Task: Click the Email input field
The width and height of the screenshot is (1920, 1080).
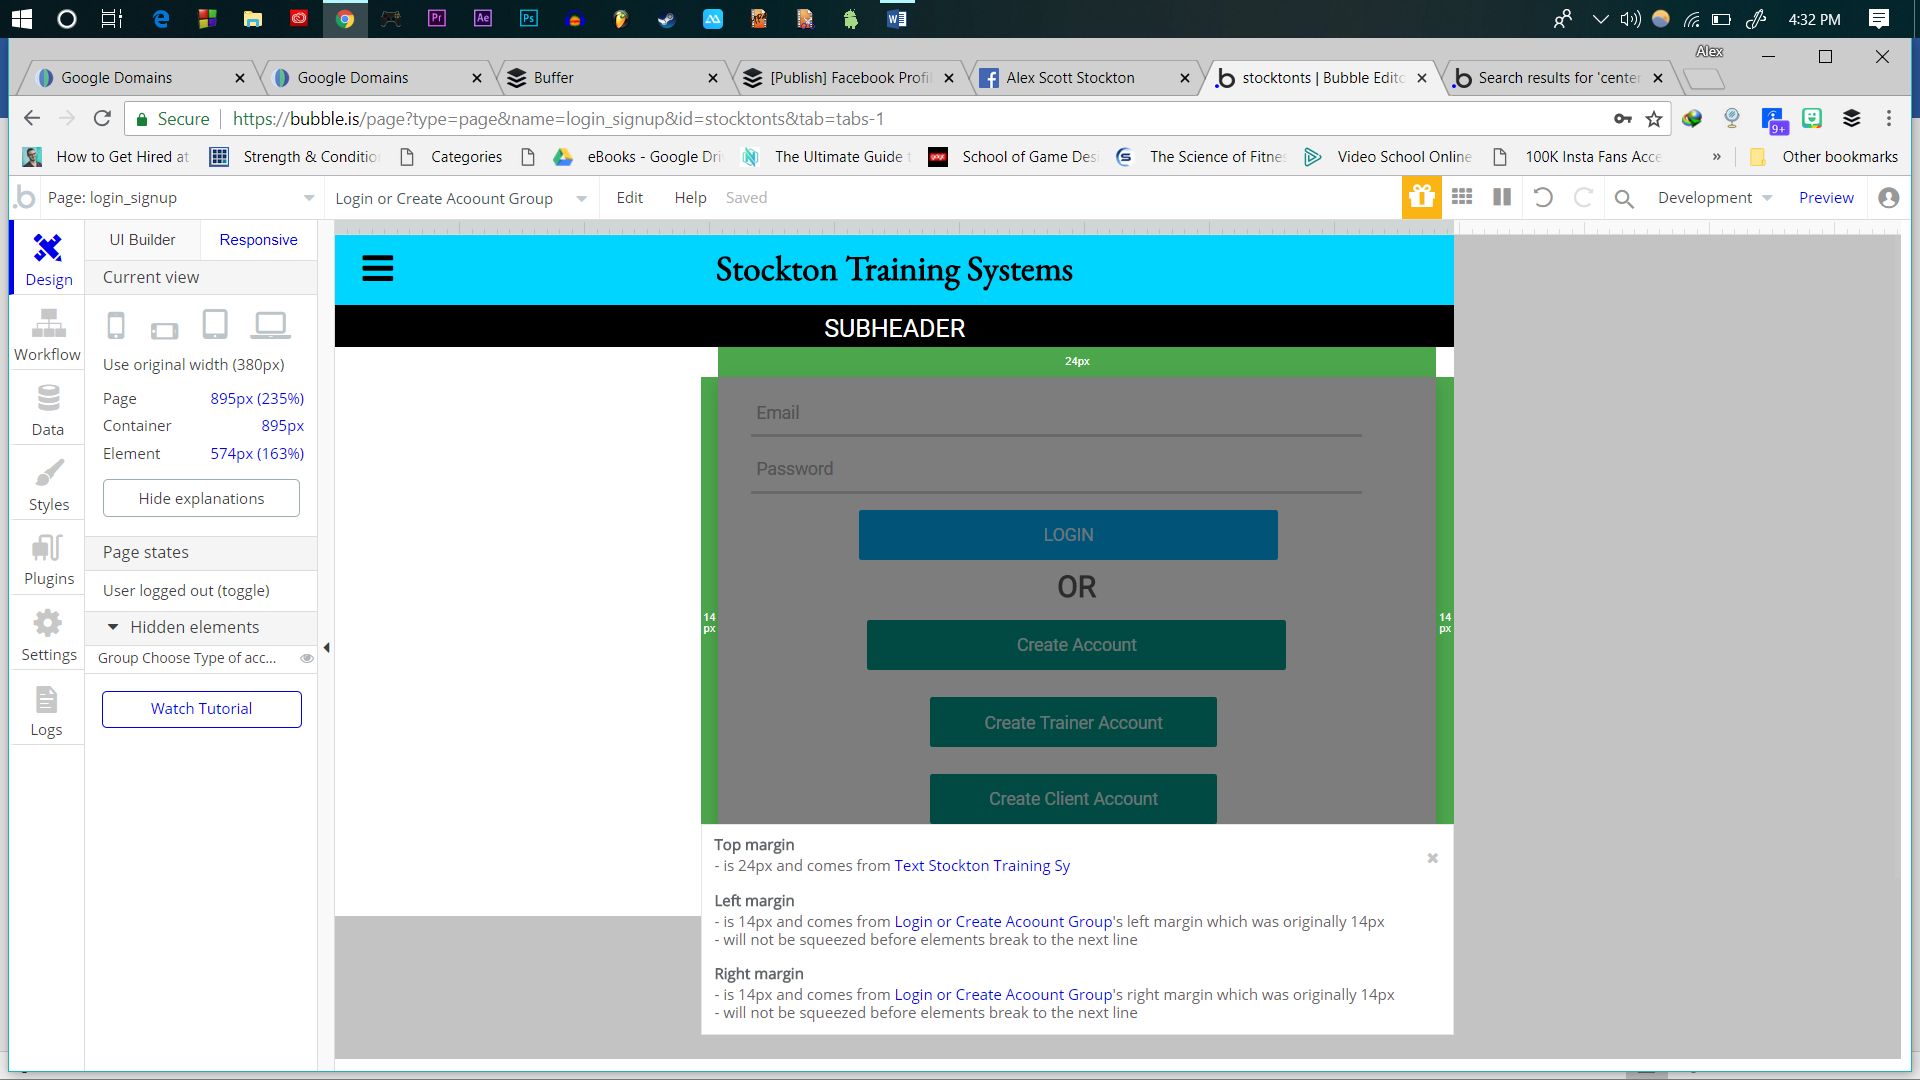Action: 1055,413
